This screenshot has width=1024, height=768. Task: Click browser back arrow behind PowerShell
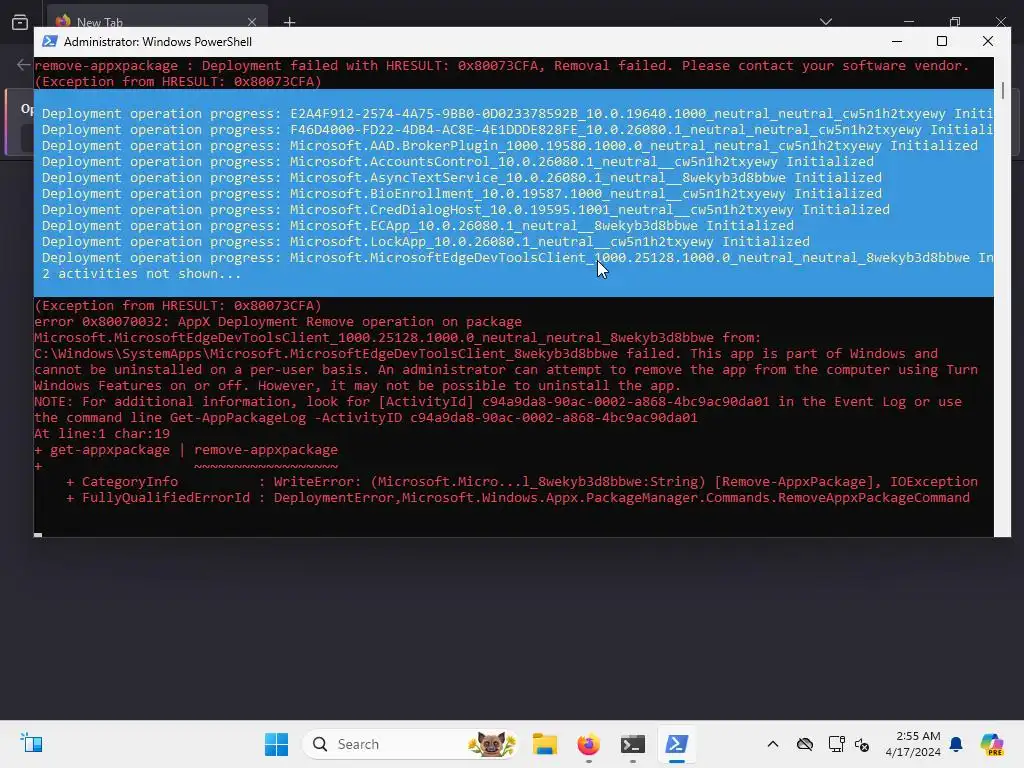pos(23,64)
